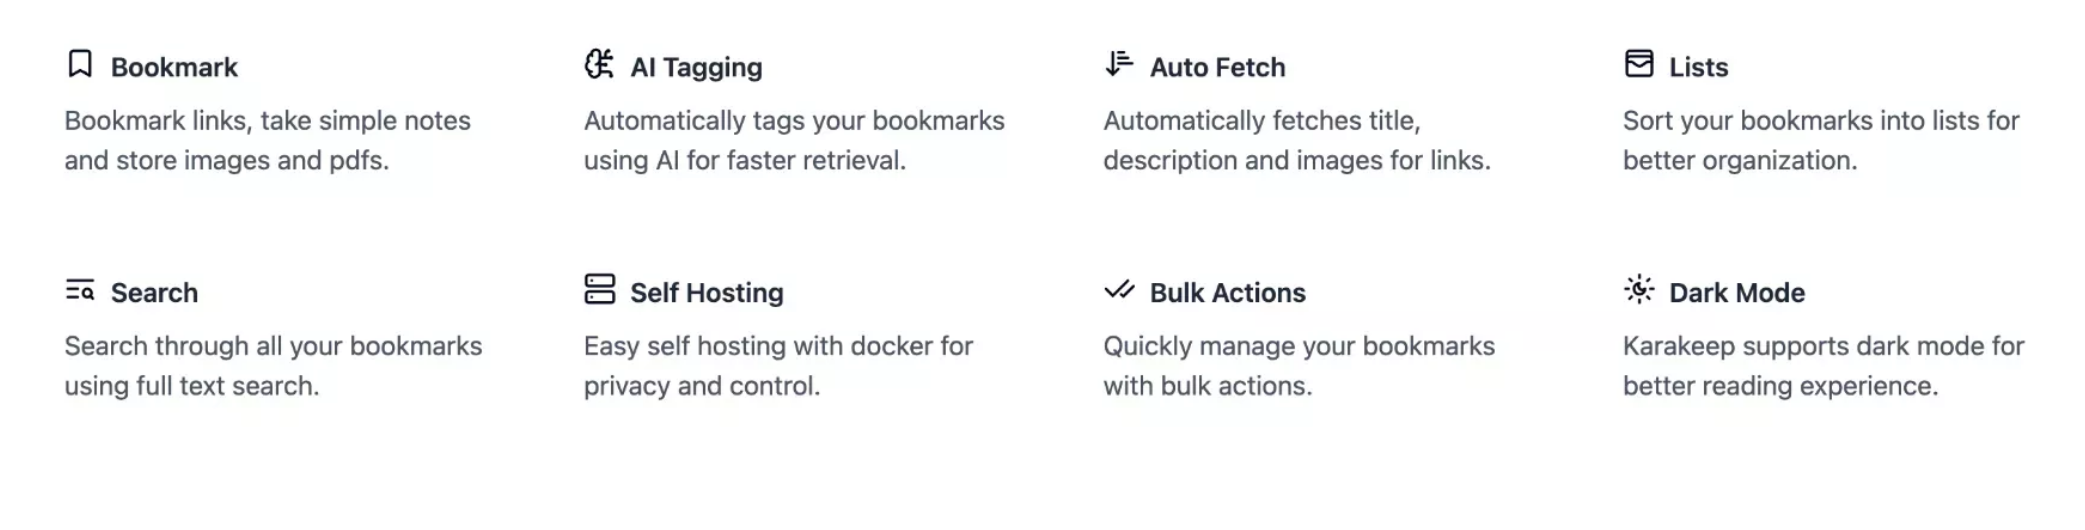Click the Bookmark feature icon
Screen dimensions: 2085x530
point(80,64)
